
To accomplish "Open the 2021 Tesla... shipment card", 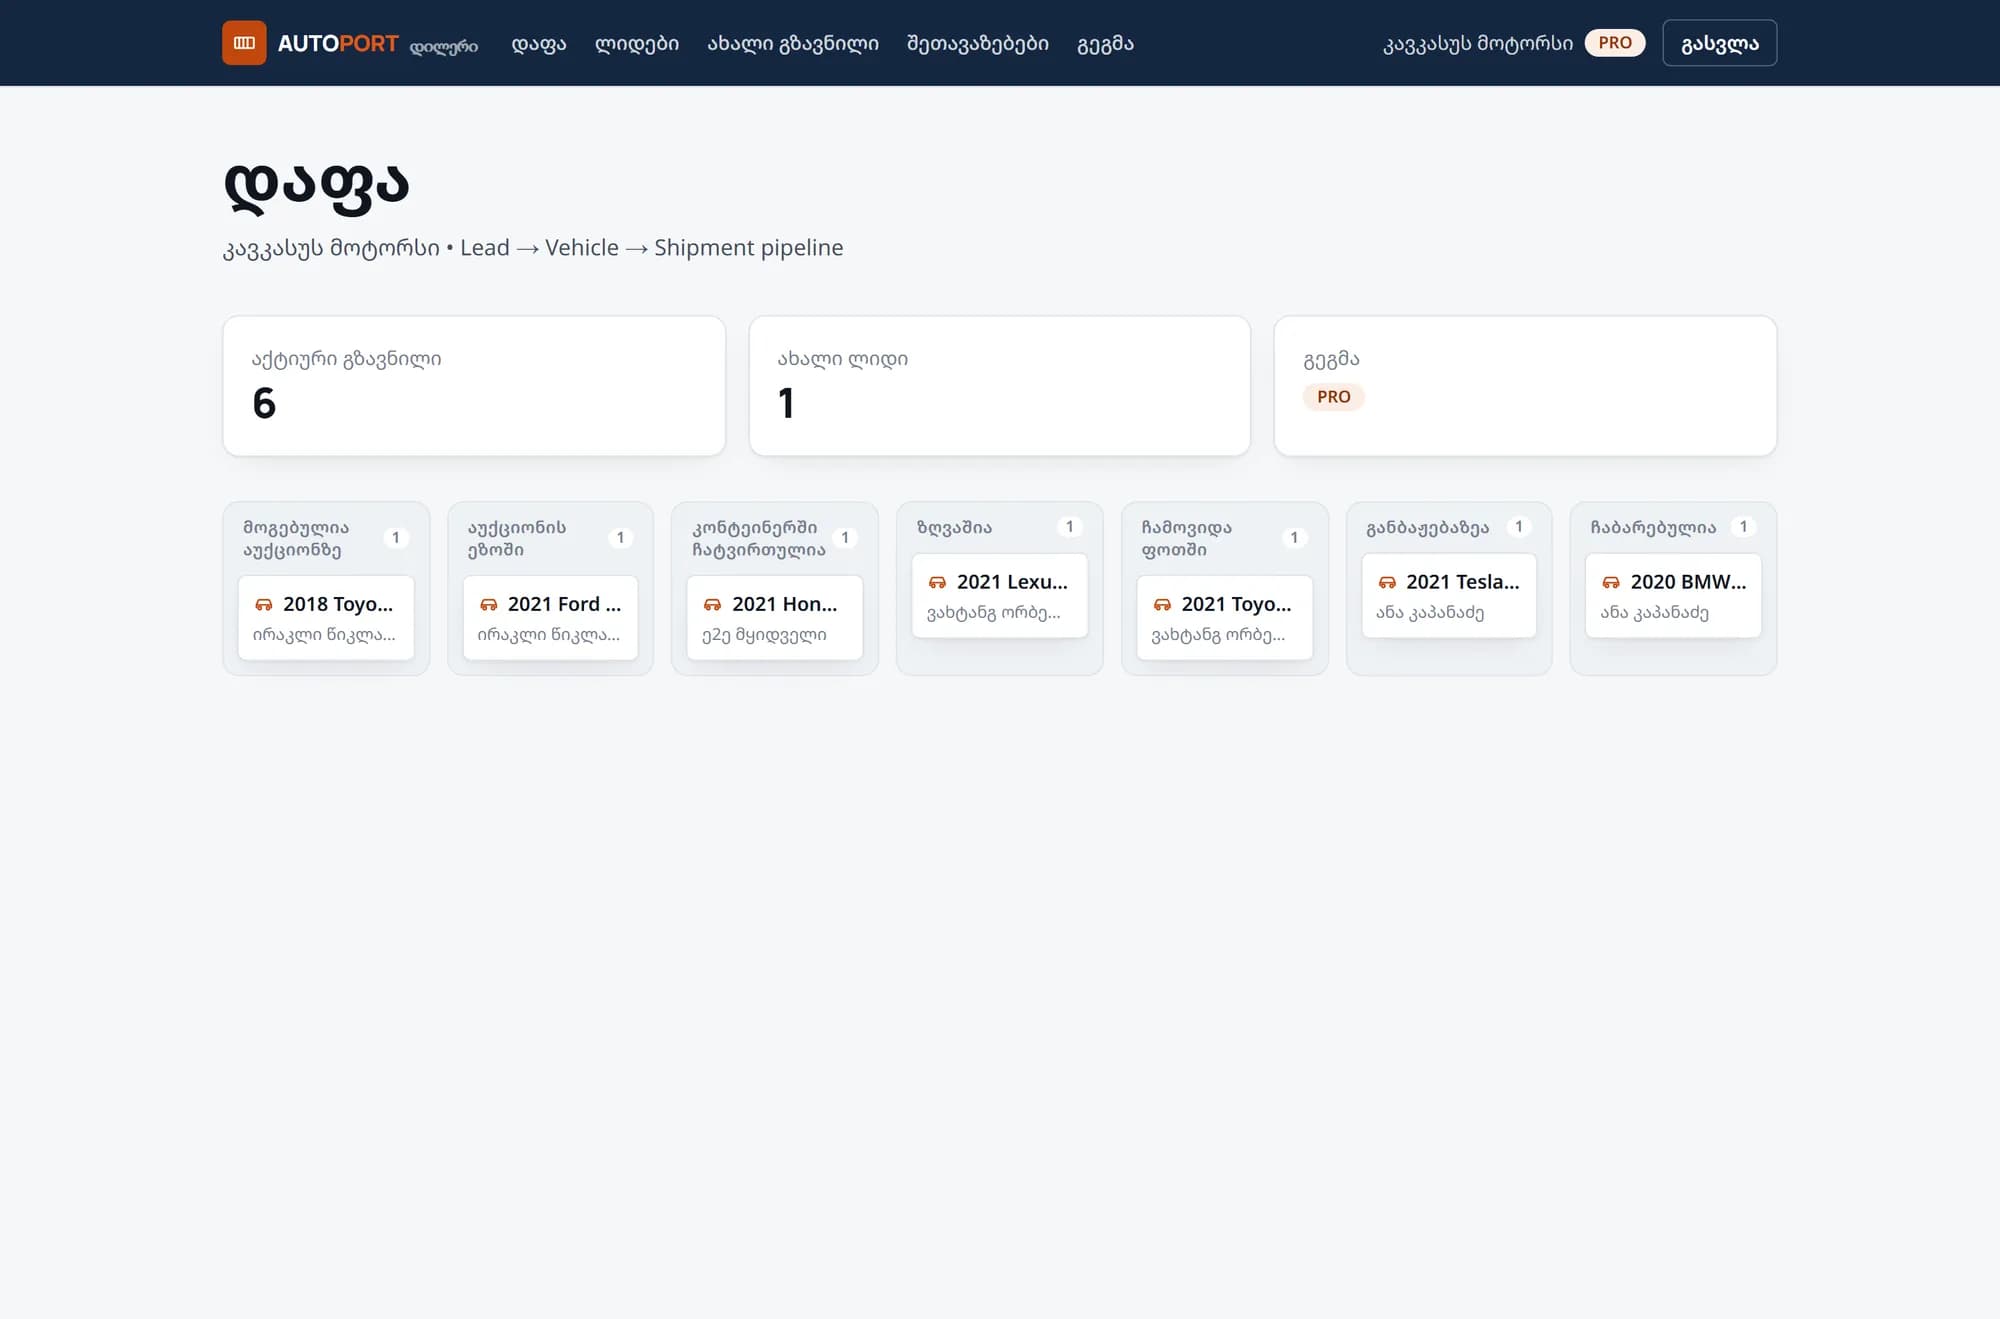I will pyautogui.click(x=1449, y=595).
